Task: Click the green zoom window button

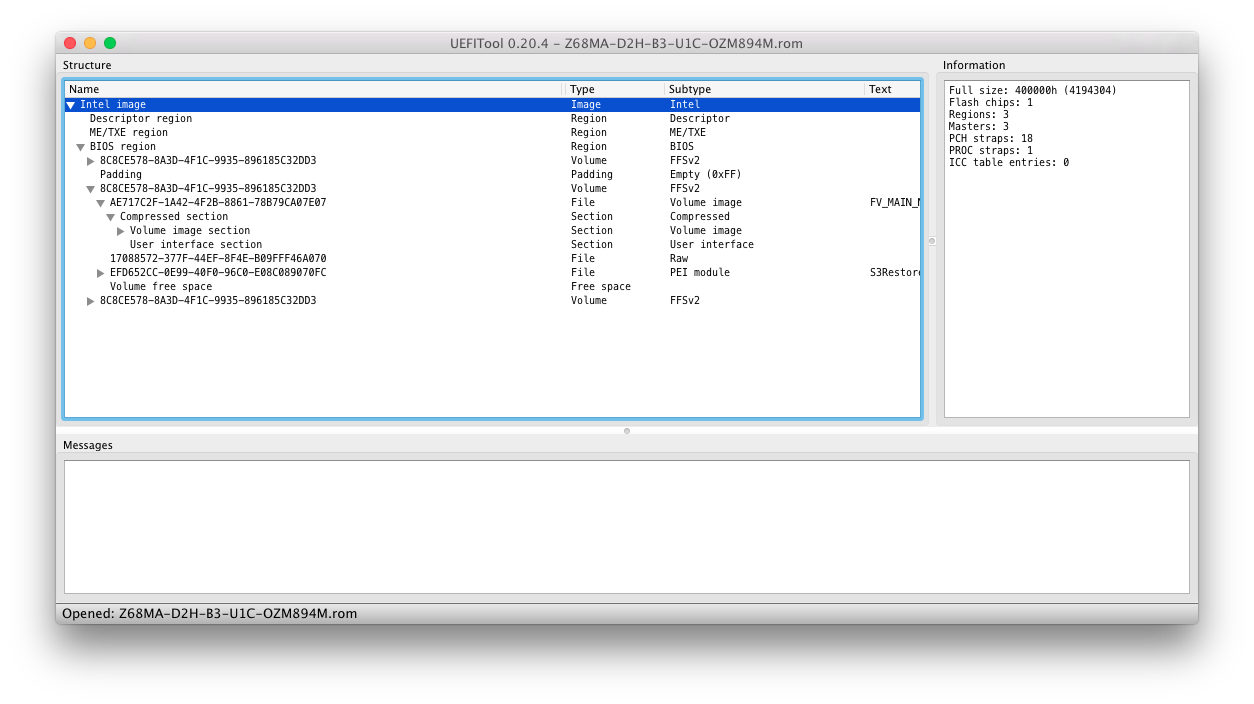Action: (x=110, y=43)
